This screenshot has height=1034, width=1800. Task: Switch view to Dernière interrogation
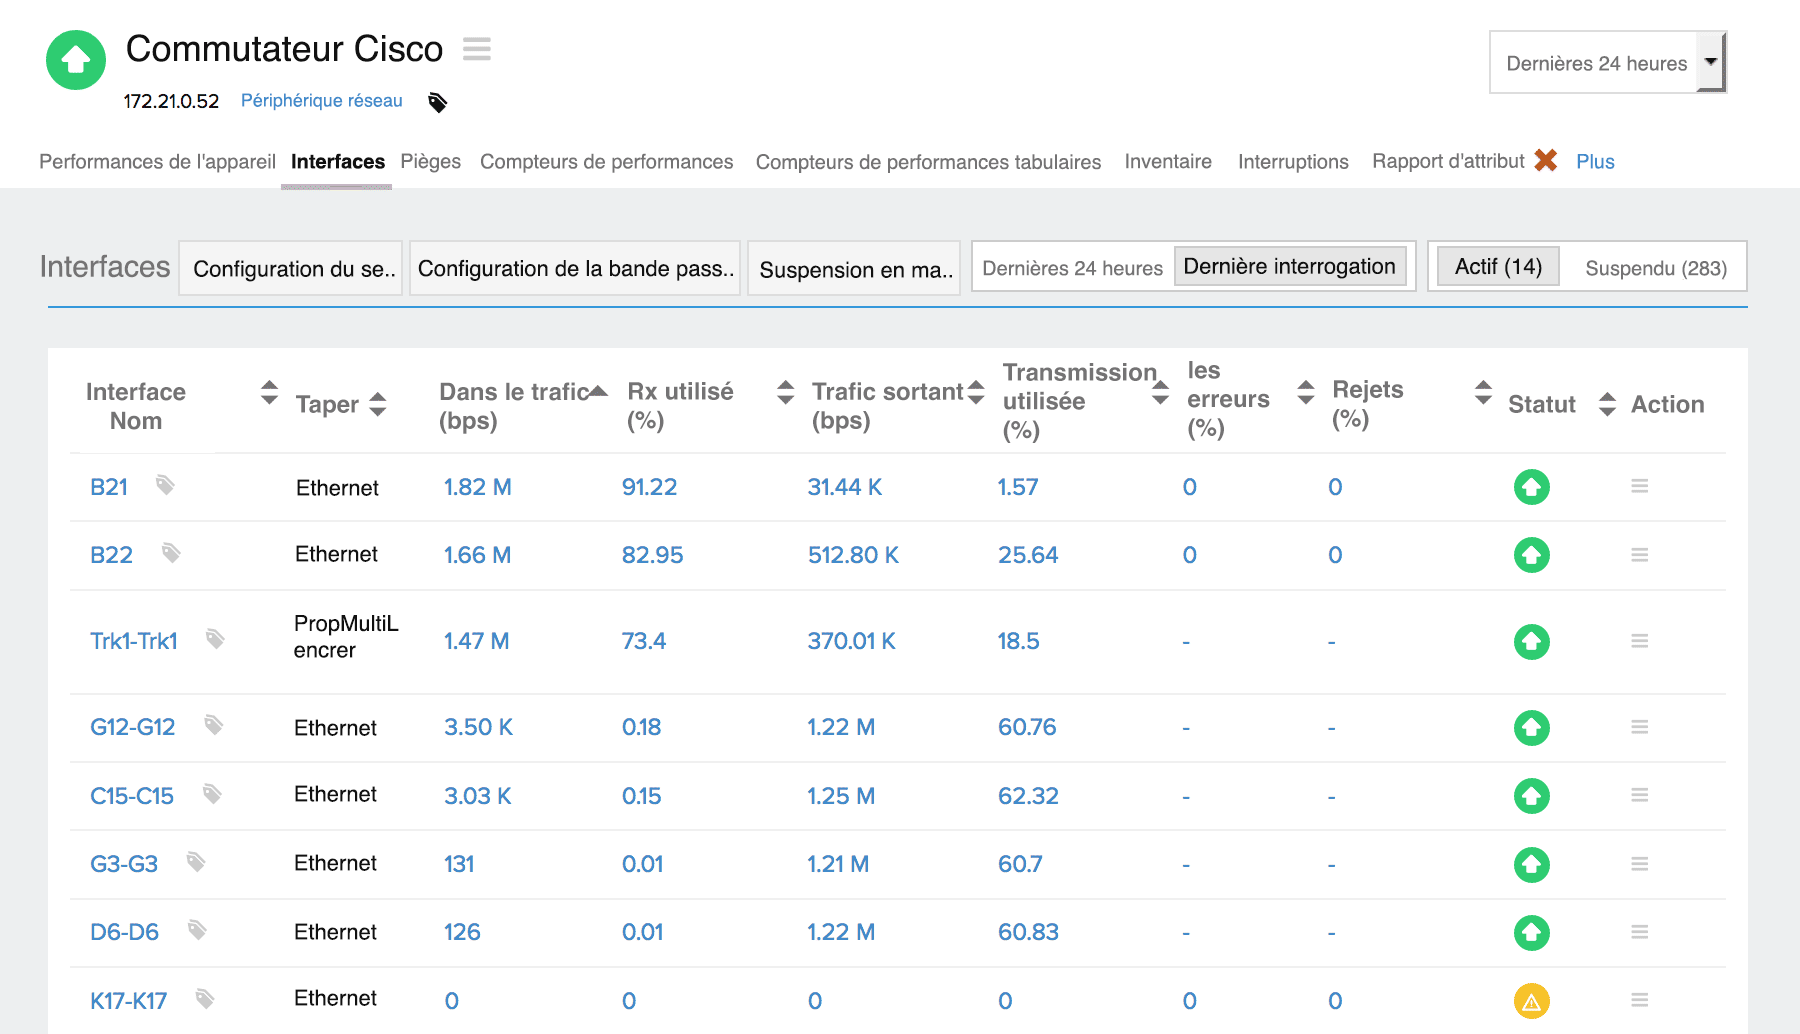(x=1289, y=267)
